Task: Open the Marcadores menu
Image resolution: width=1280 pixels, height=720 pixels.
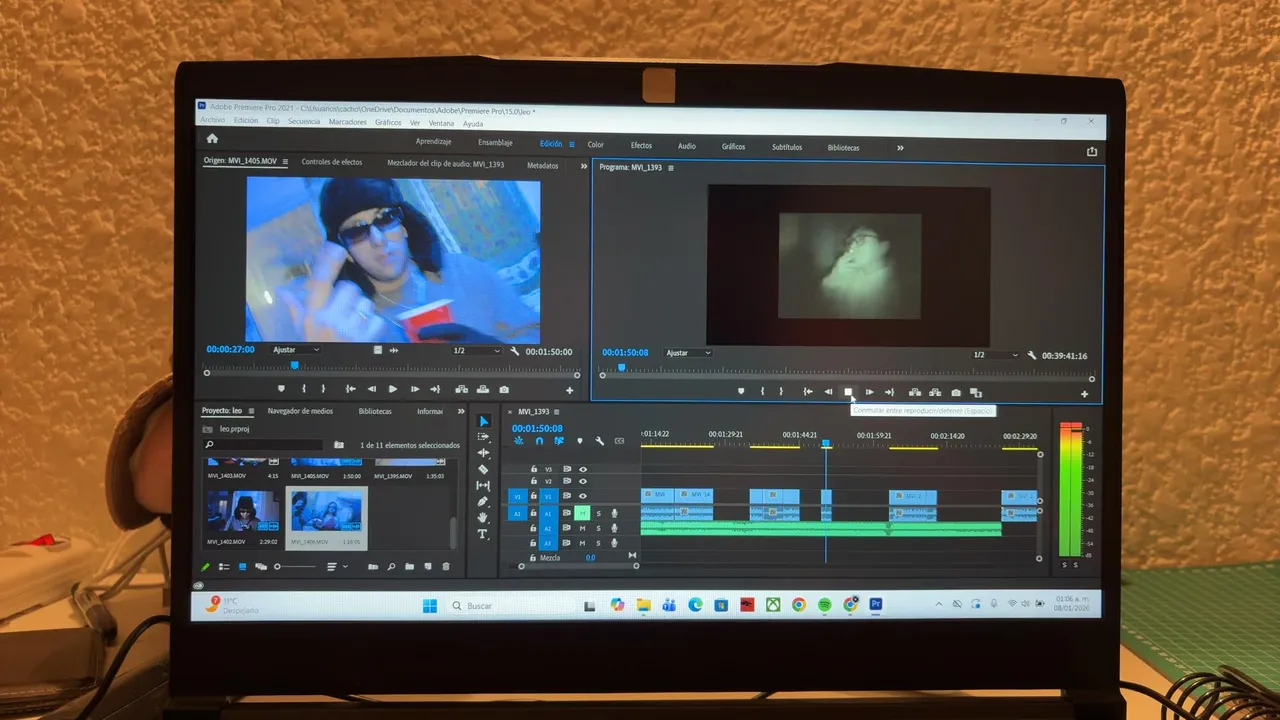Action: (348, 122)
